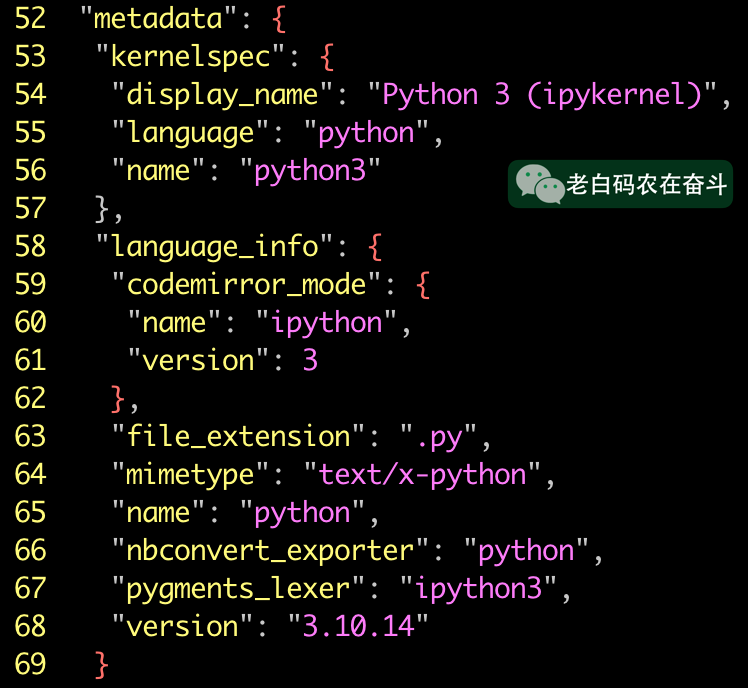Click line number 60
748x688 pixels.
31,322
